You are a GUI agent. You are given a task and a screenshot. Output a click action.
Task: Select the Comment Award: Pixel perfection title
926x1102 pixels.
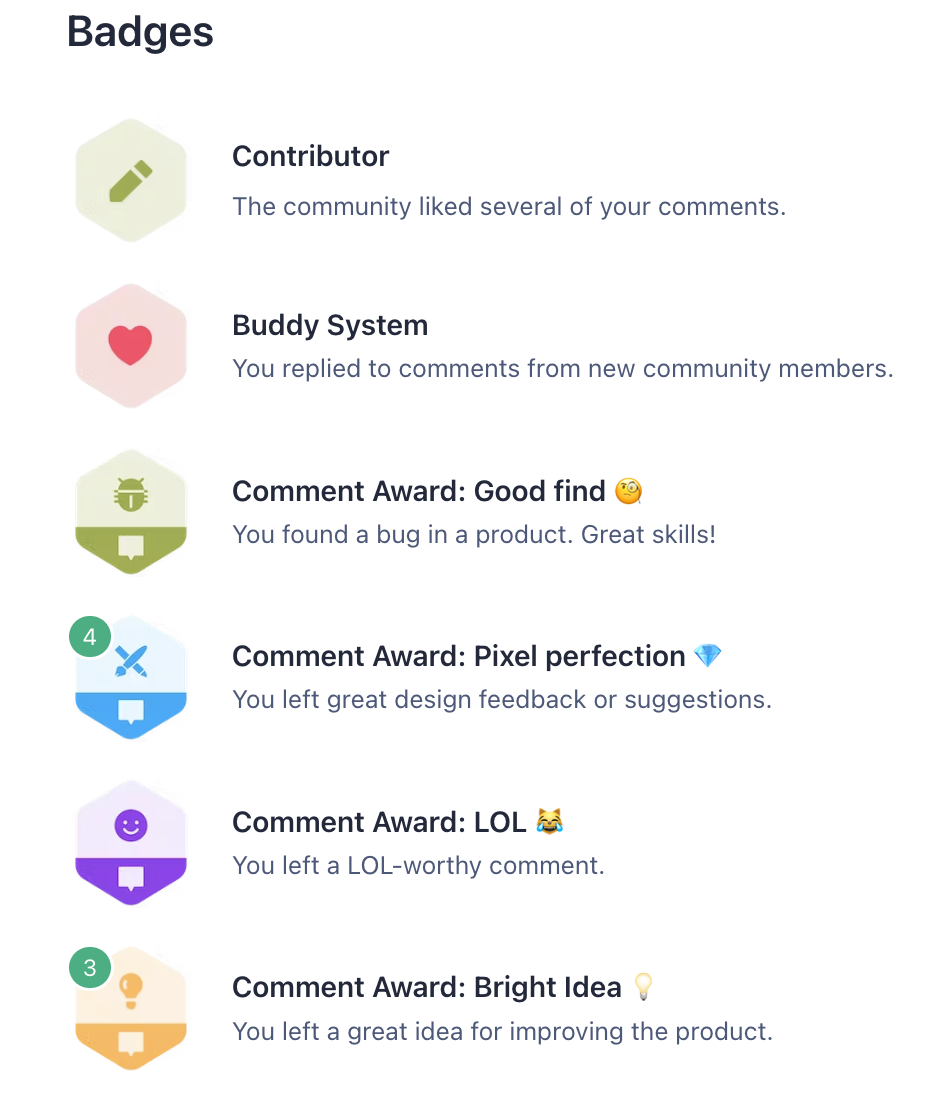tap(459, 656)
